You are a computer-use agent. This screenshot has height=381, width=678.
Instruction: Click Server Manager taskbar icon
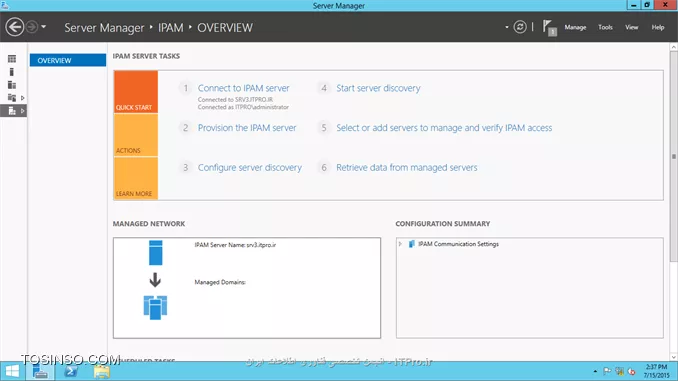click(40, 371)
